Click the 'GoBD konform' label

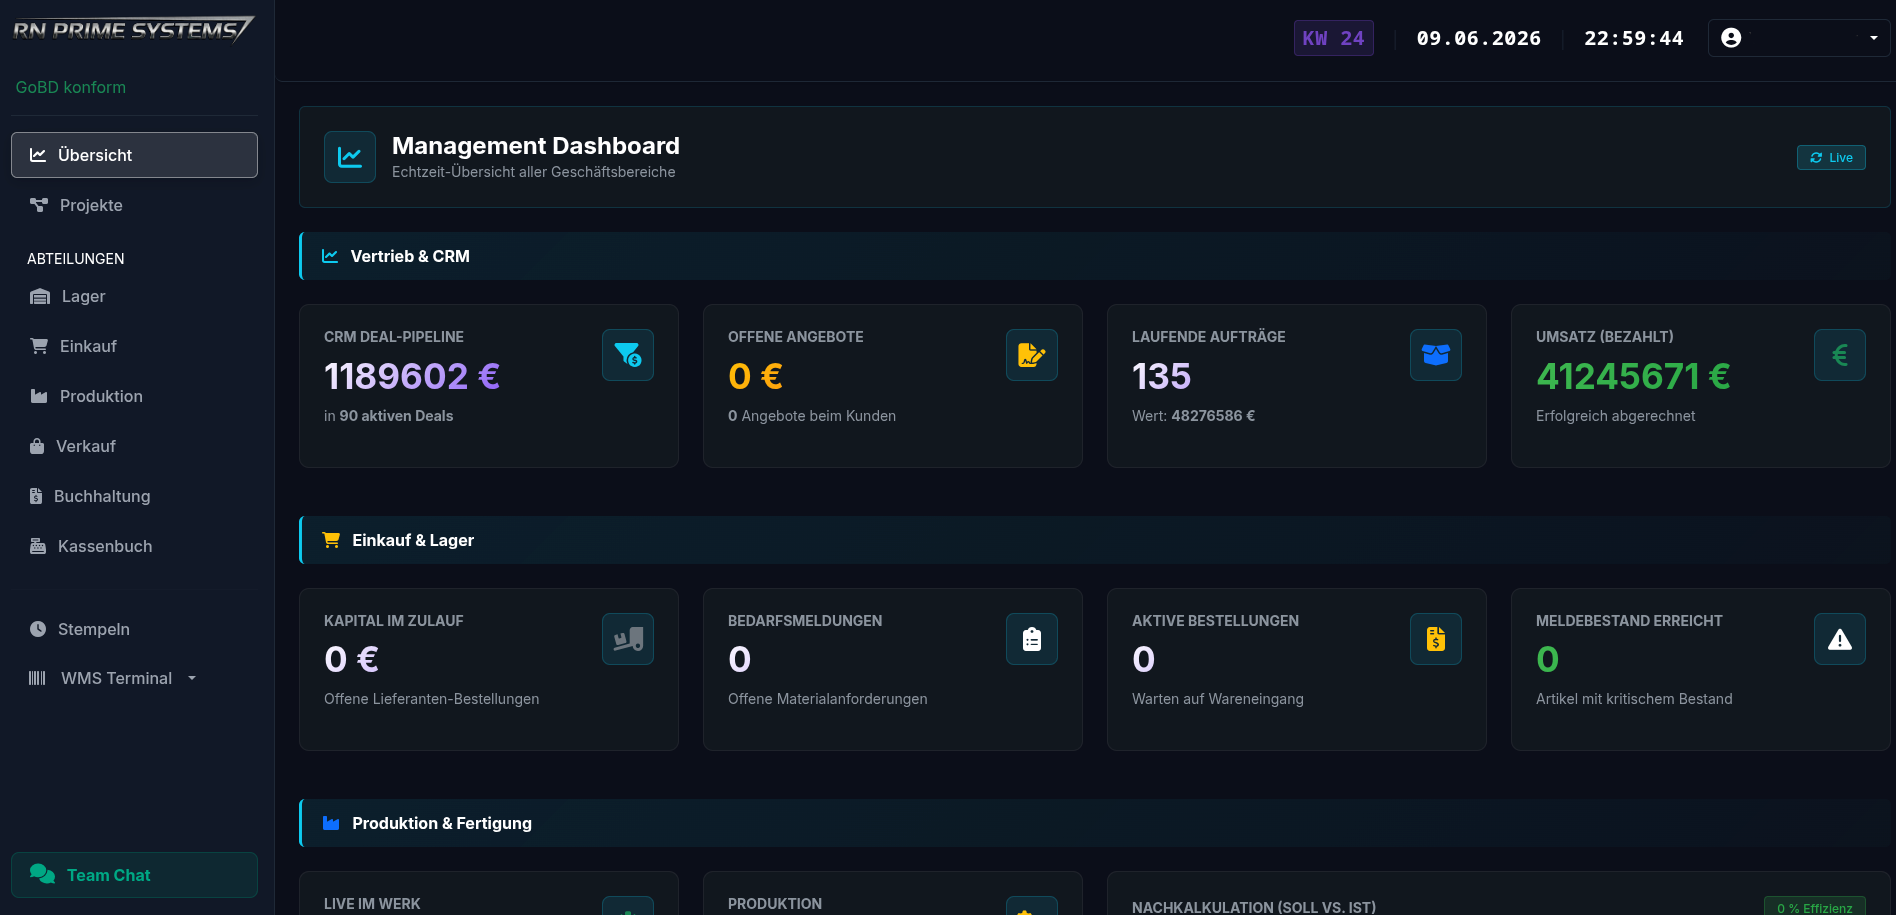[x=71, y=87]
